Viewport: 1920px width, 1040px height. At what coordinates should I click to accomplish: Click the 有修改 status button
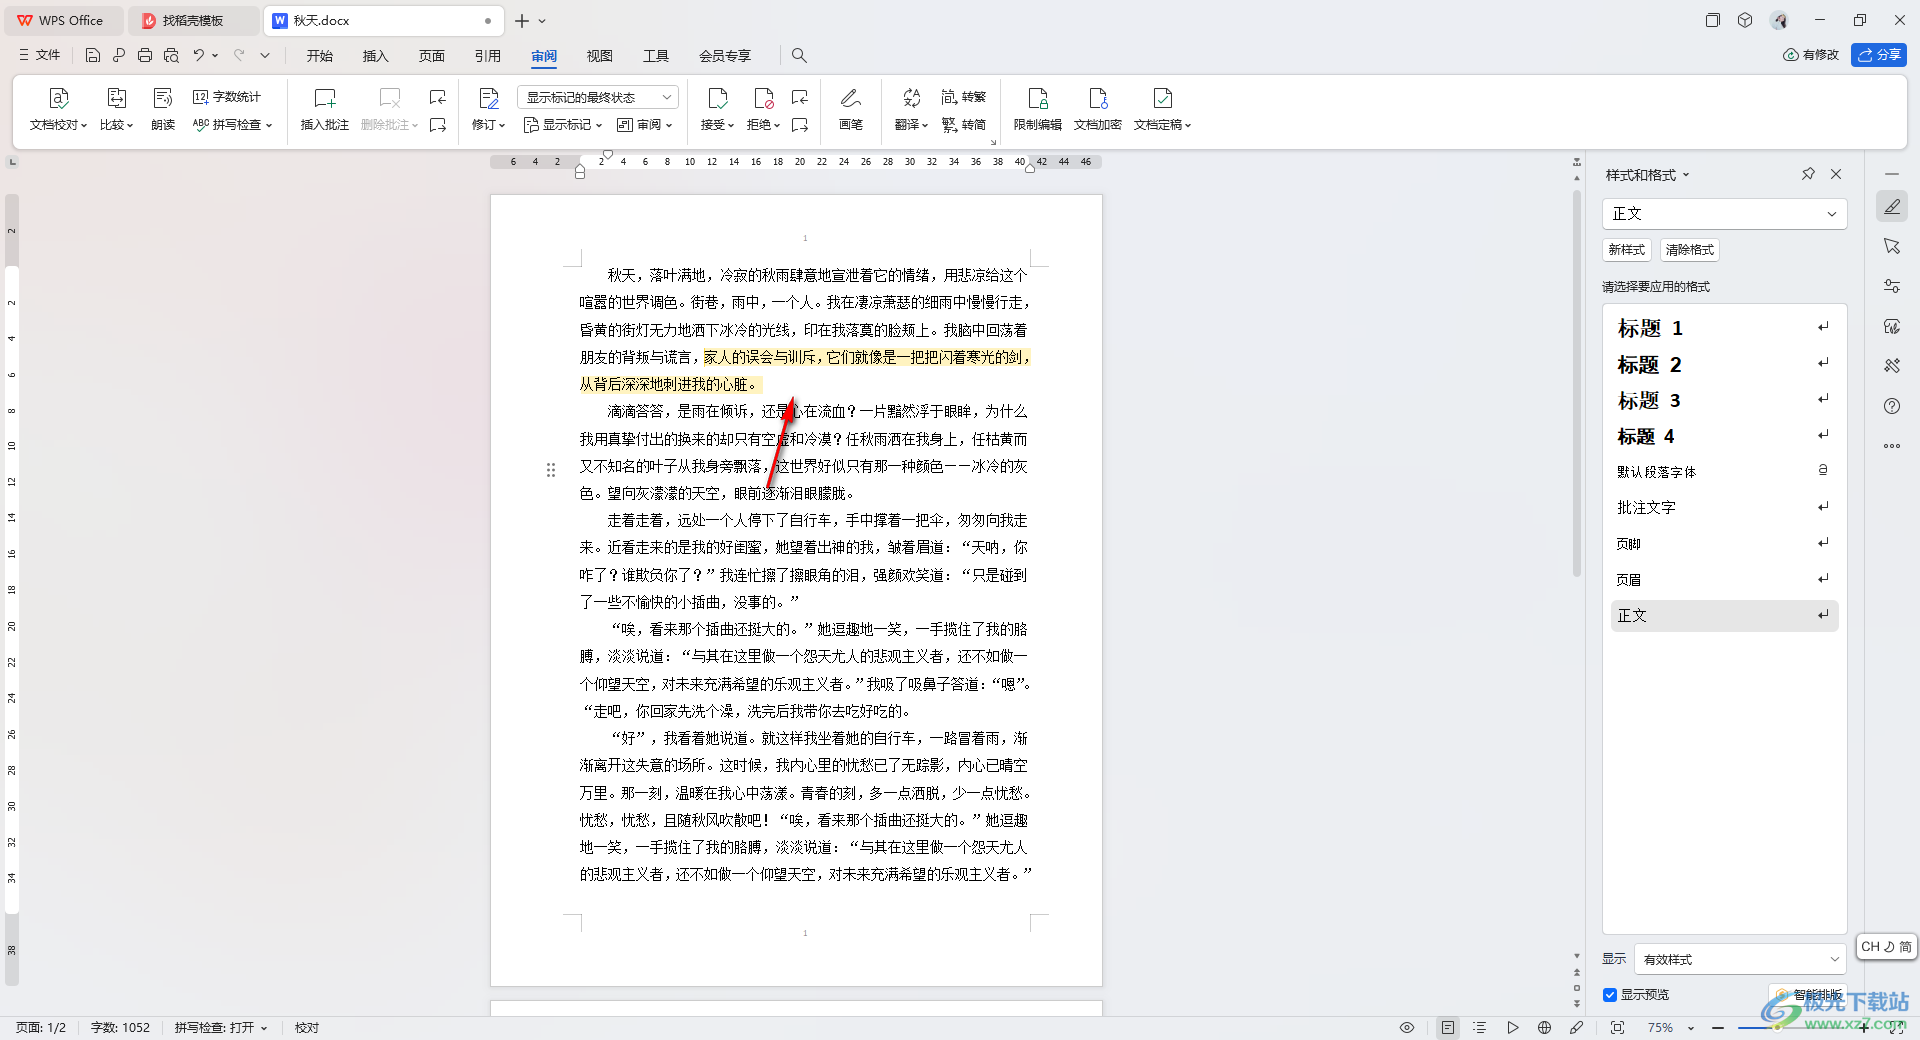[1811, 55]
